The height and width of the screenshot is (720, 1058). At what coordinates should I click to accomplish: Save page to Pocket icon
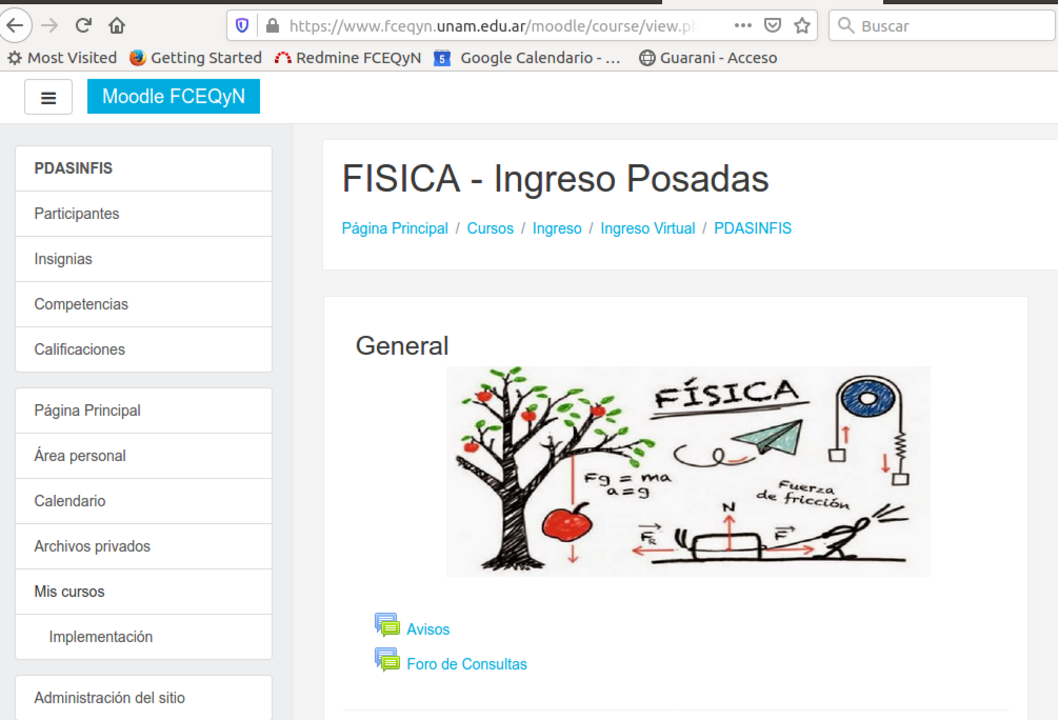(x=773, y=26)
